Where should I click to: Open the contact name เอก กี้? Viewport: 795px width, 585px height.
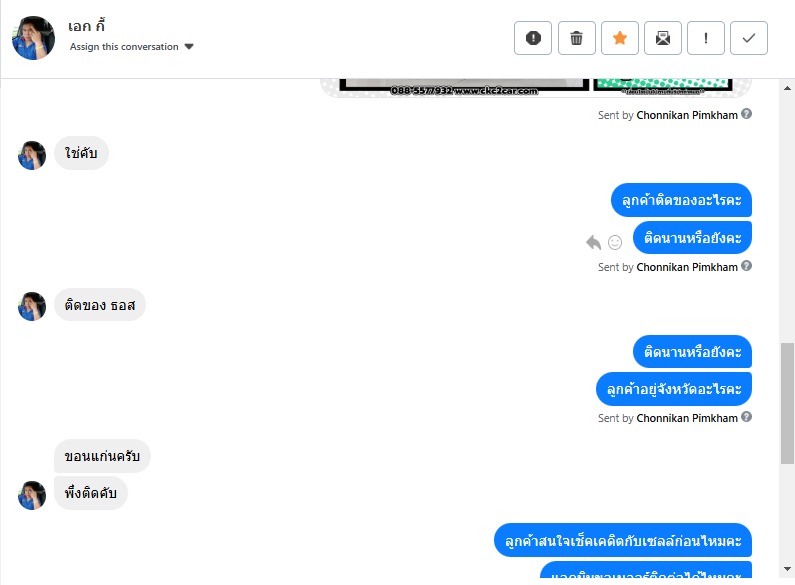(86, 26)
